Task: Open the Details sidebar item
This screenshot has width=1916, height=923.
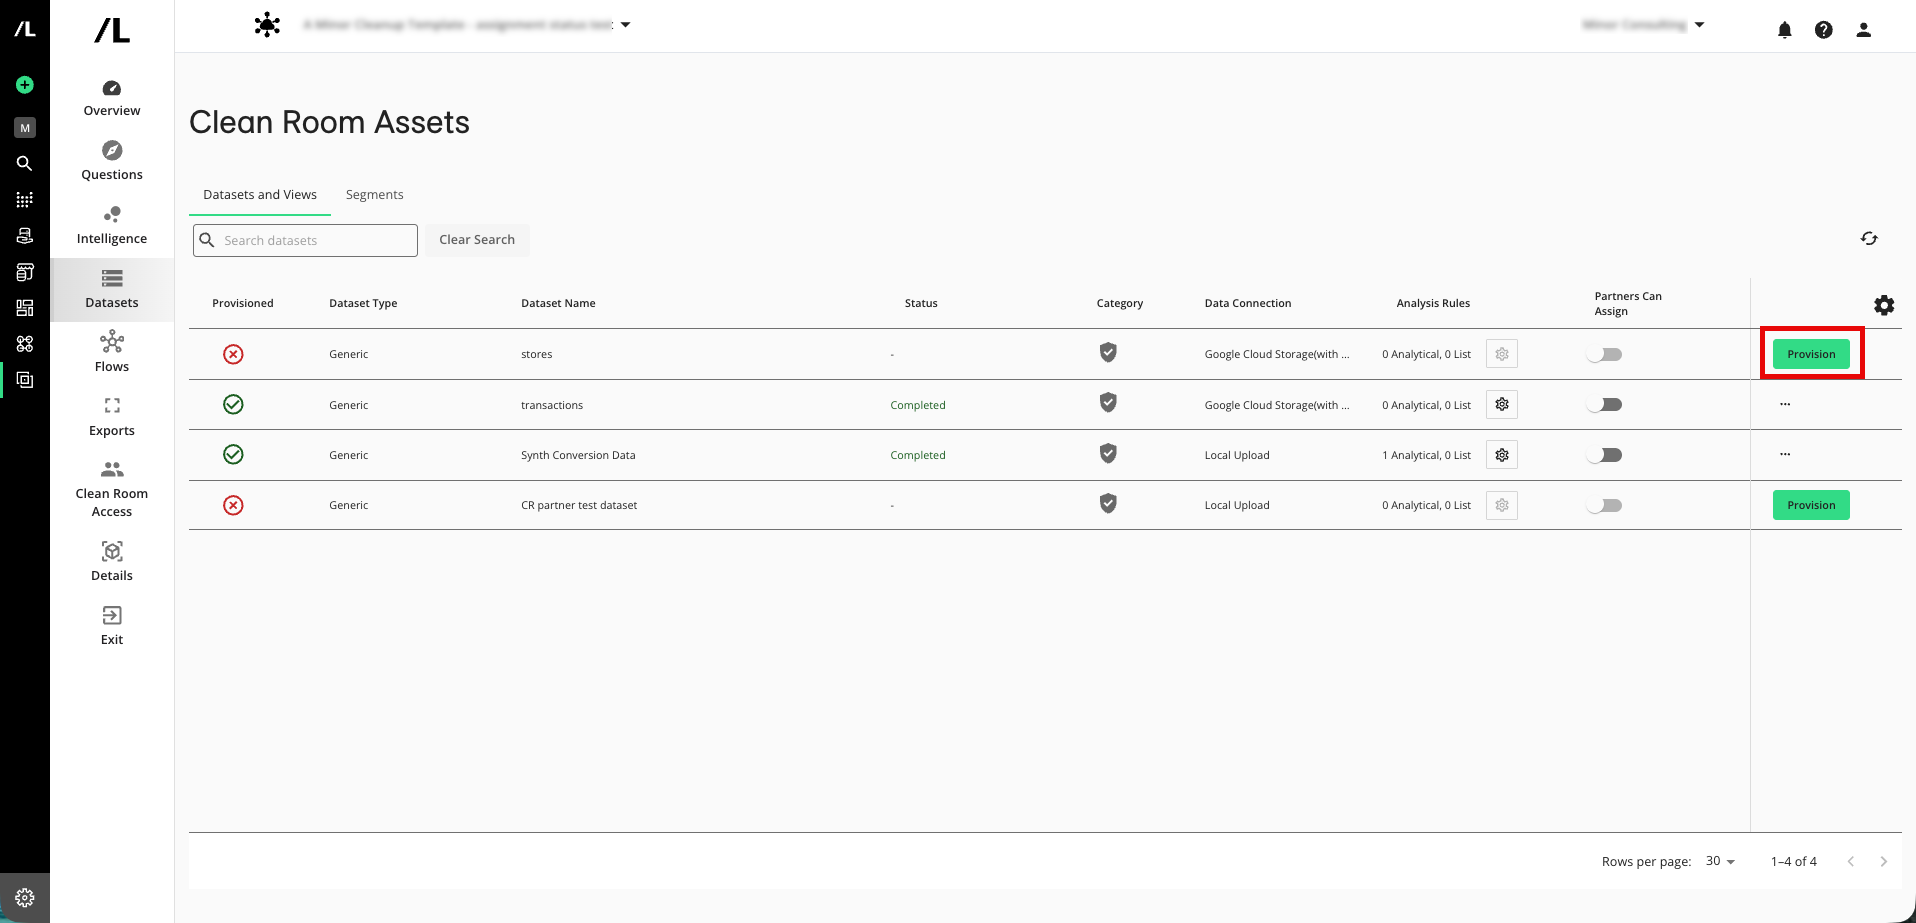Action: pos(112,562)
